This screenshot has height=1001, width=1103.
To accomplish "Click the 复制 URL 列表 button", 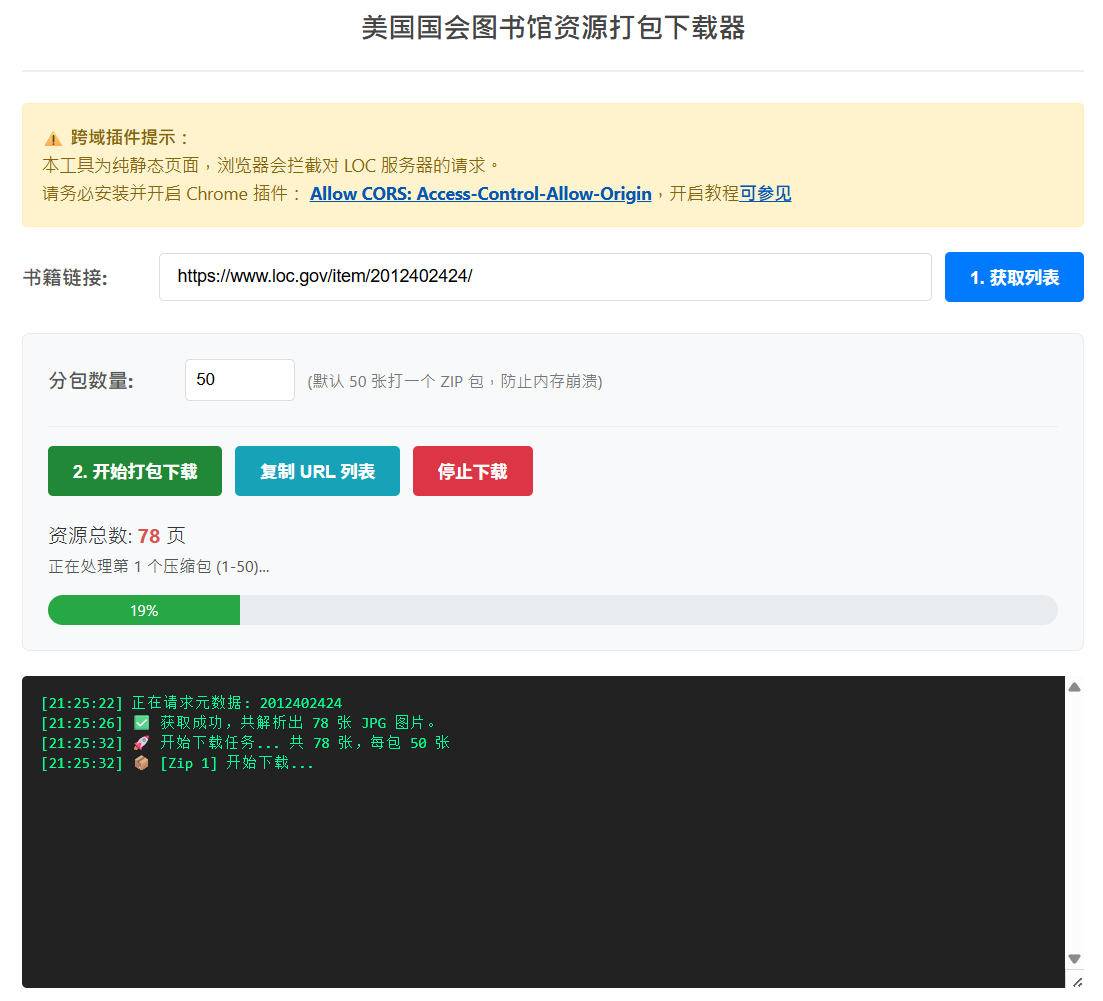I will 317,471.
